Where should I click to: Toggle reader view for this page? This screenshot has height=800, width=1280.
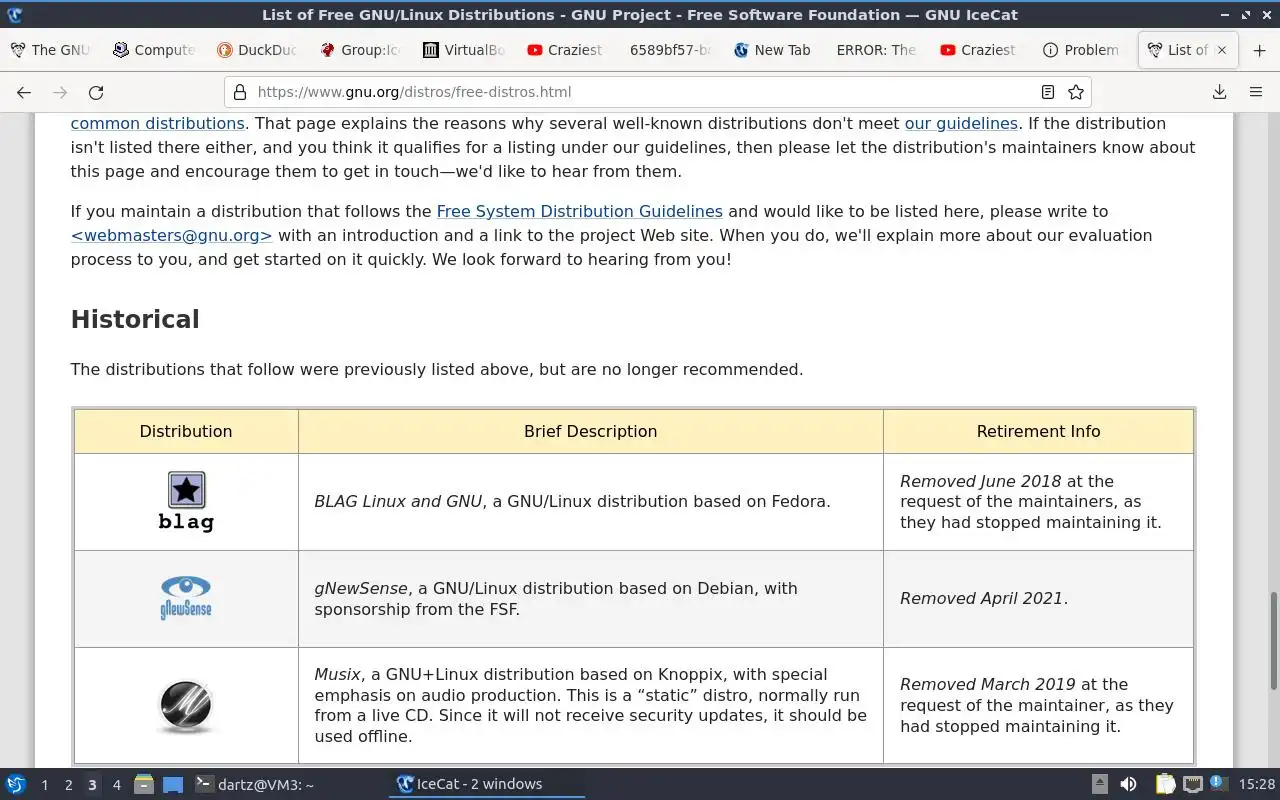[1047, 92]
